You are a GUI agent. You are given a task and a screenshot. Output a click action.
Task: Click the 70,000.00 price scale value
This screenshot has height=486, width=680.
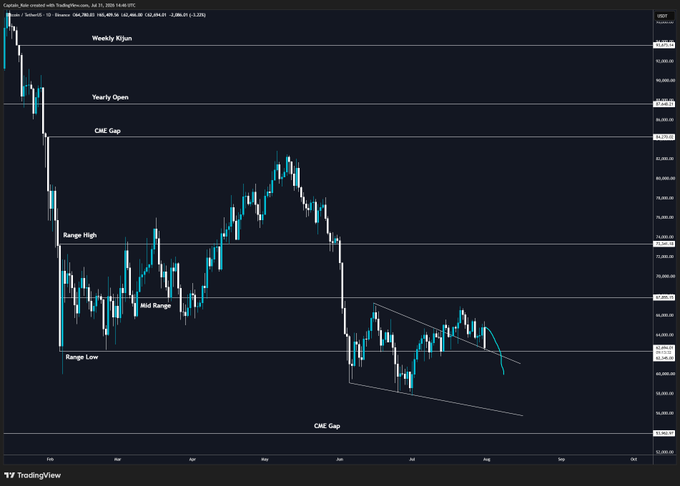[x=666, y=276]
